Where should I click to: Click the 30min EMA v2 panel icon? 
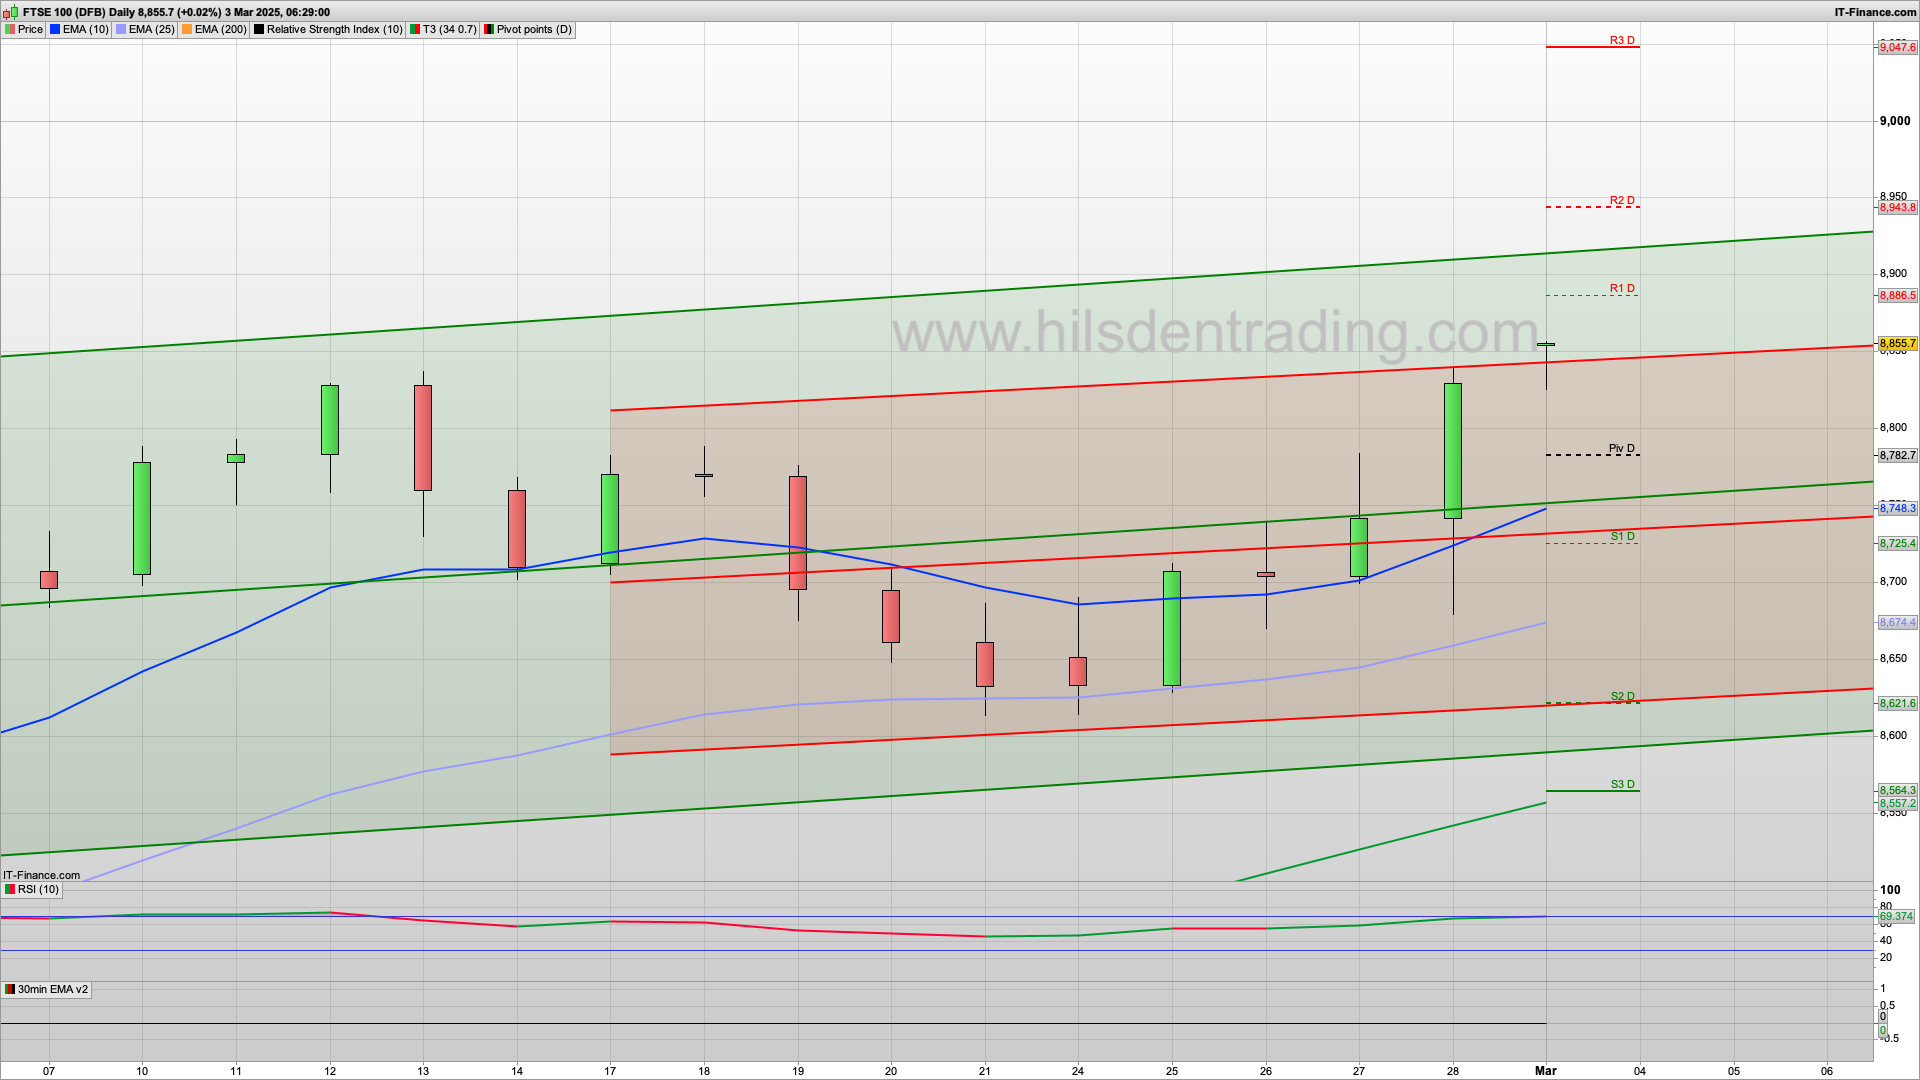(10, 990)
